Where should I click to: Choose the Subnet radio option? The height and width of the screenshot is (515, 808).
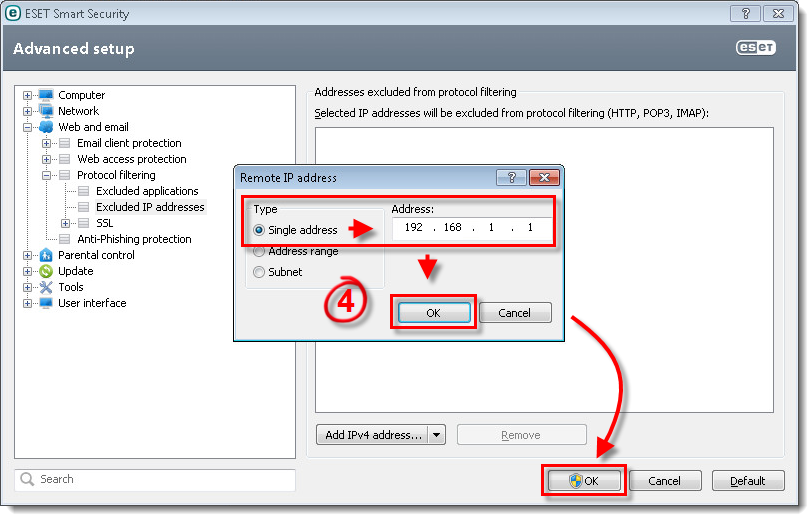click(x=260, y=272)
